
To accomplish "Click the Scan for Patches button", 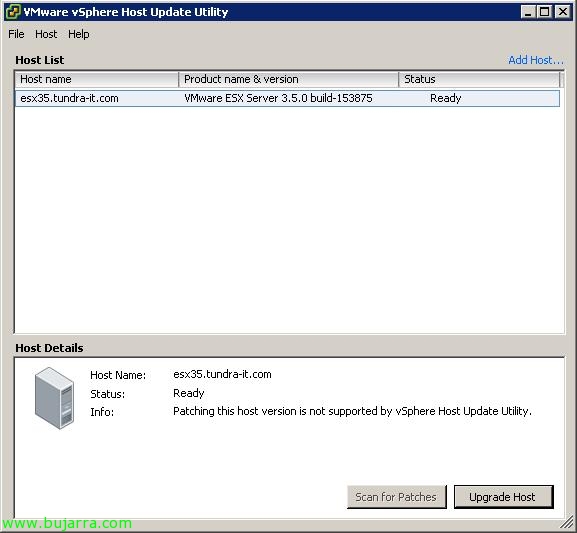I will (396, 497).
